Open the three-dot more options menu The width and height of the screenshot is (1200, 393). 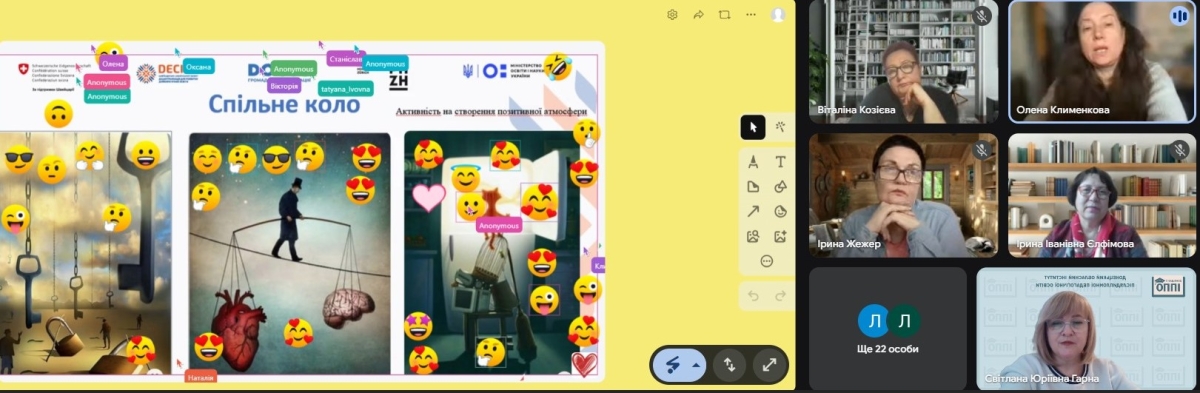[x=750, y=15]
